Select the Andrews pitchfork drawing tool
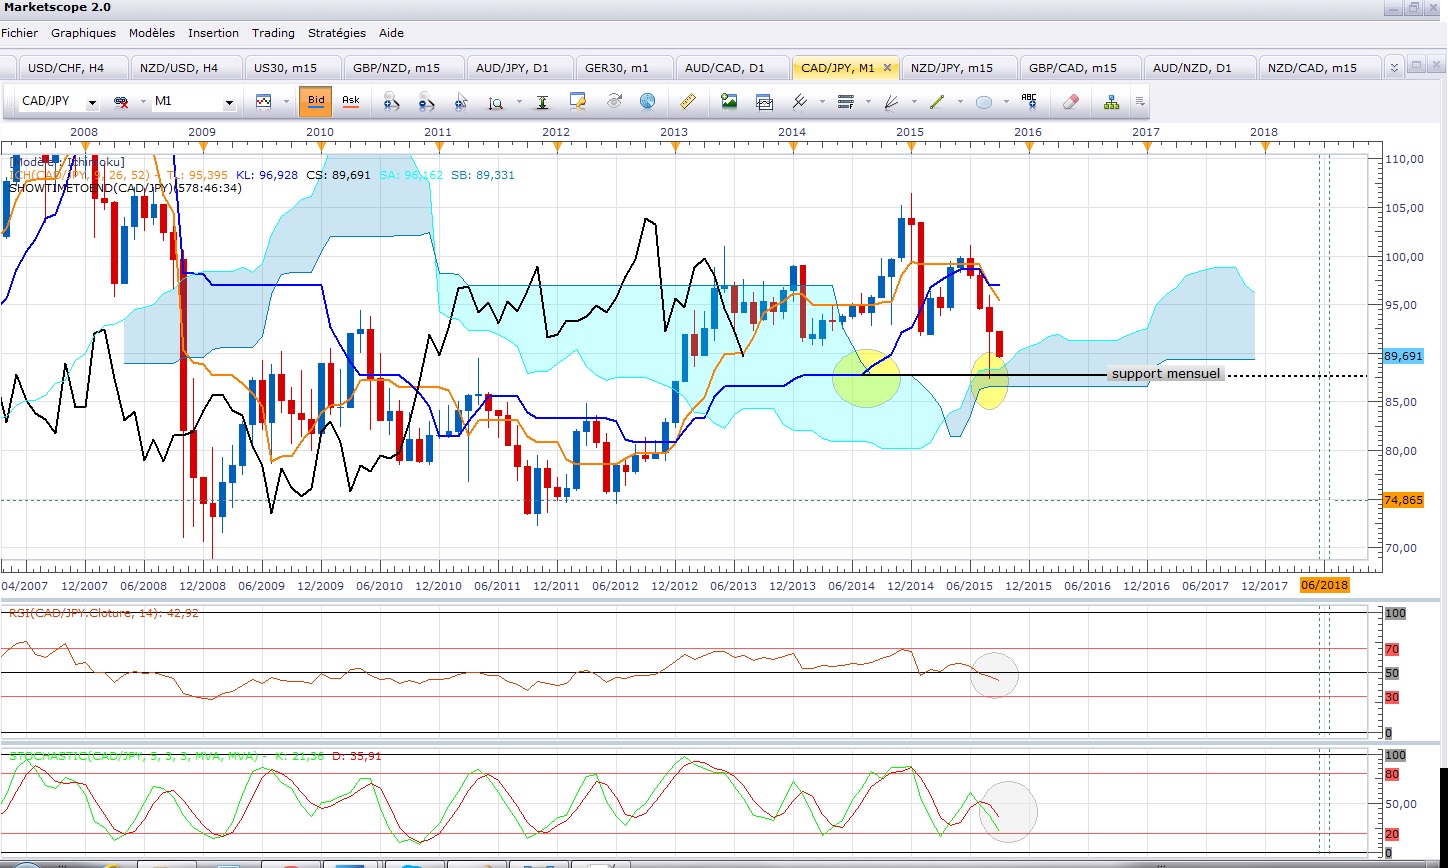The image size is (1448, 868). (x=799, y=102)
